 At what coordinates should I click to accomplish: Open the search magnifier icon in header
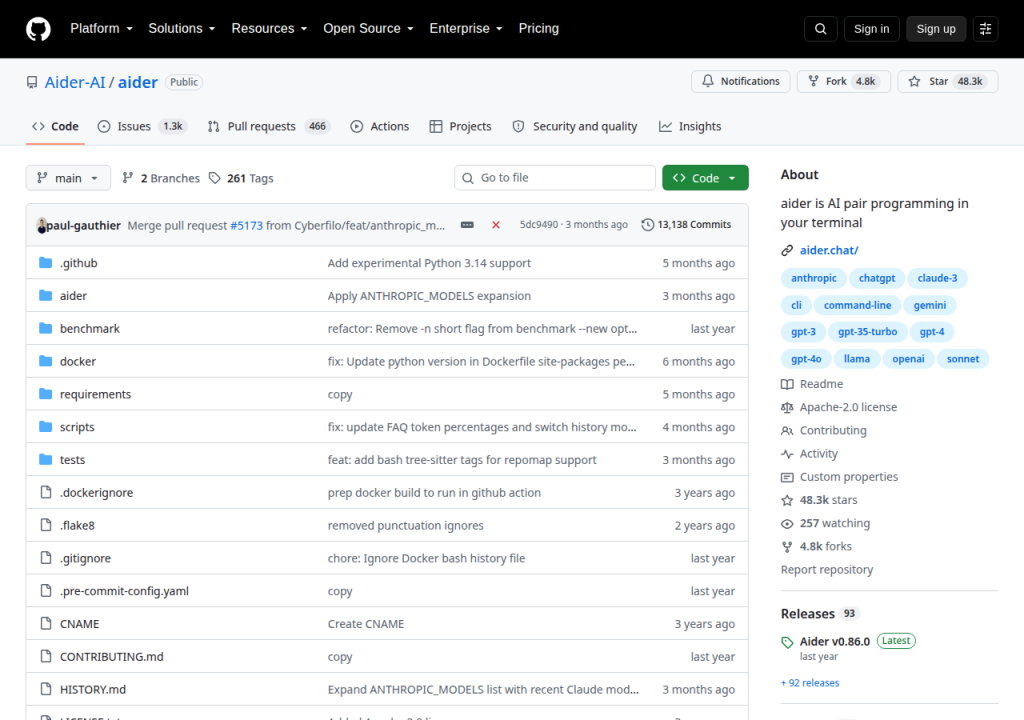click(820, 29)
